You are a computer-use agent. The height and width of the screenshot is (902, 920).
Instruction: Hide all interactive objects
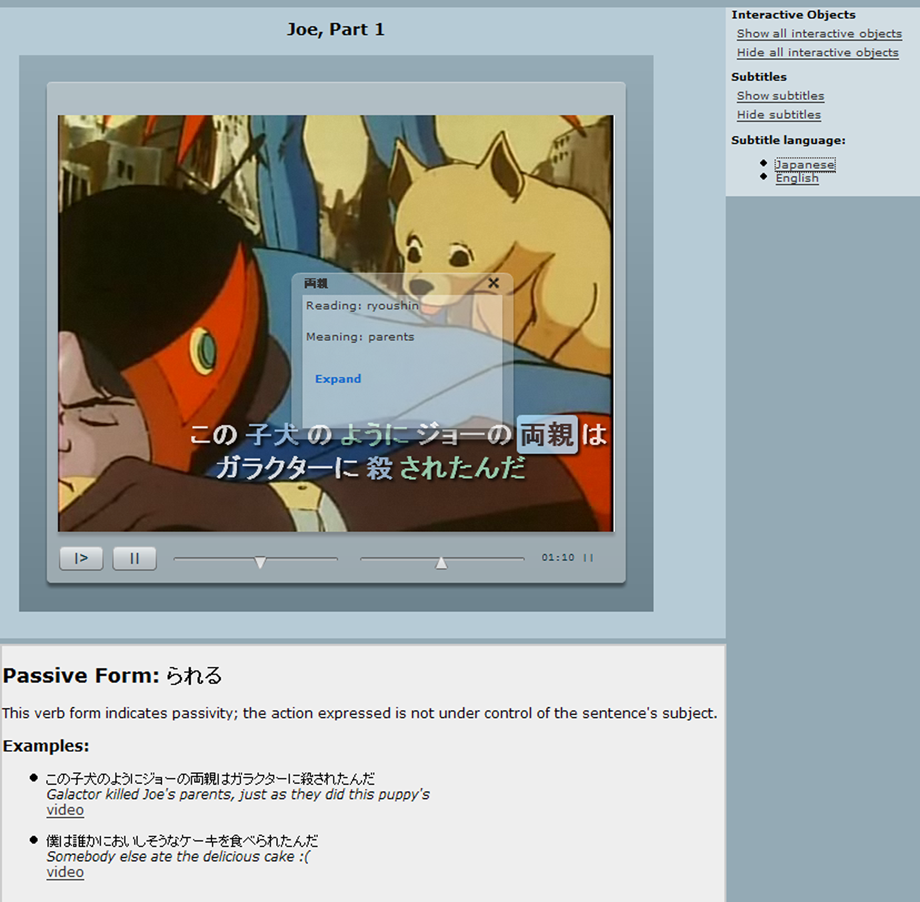[x=817, y=53]
